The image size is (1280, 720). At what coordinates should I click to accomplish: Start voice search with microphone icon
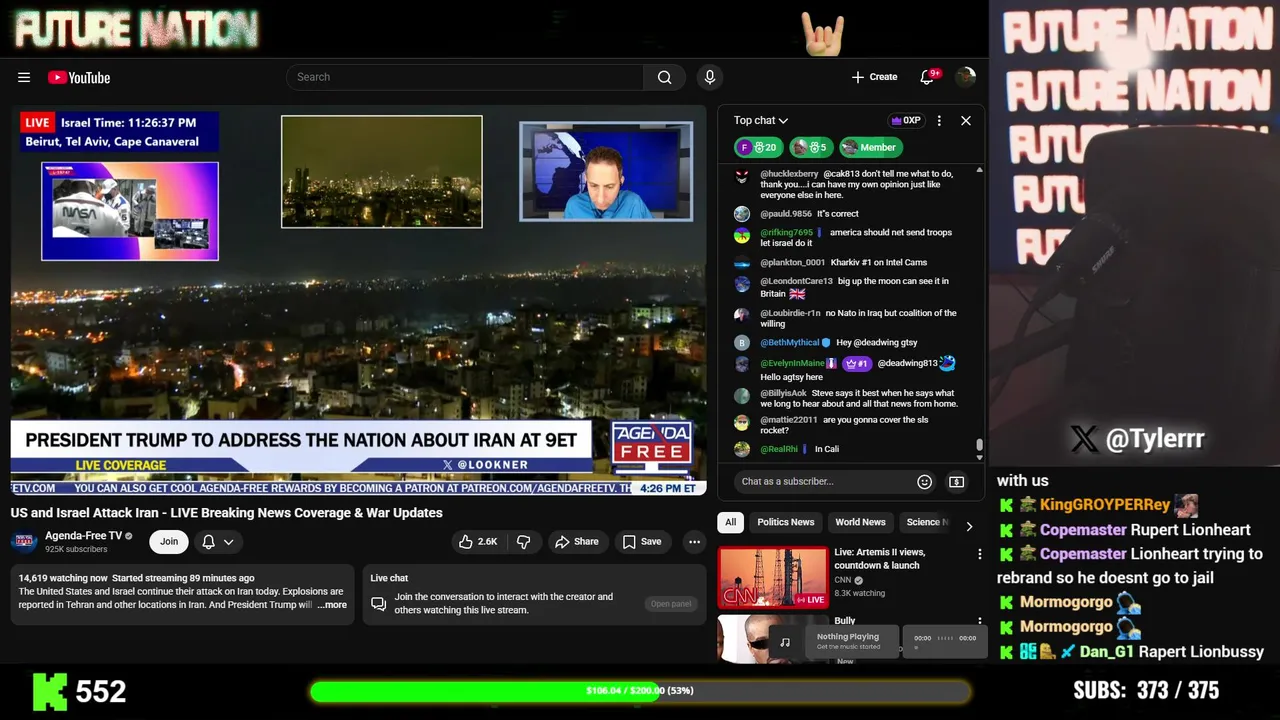pyautogui.click(x=710, y=77)
